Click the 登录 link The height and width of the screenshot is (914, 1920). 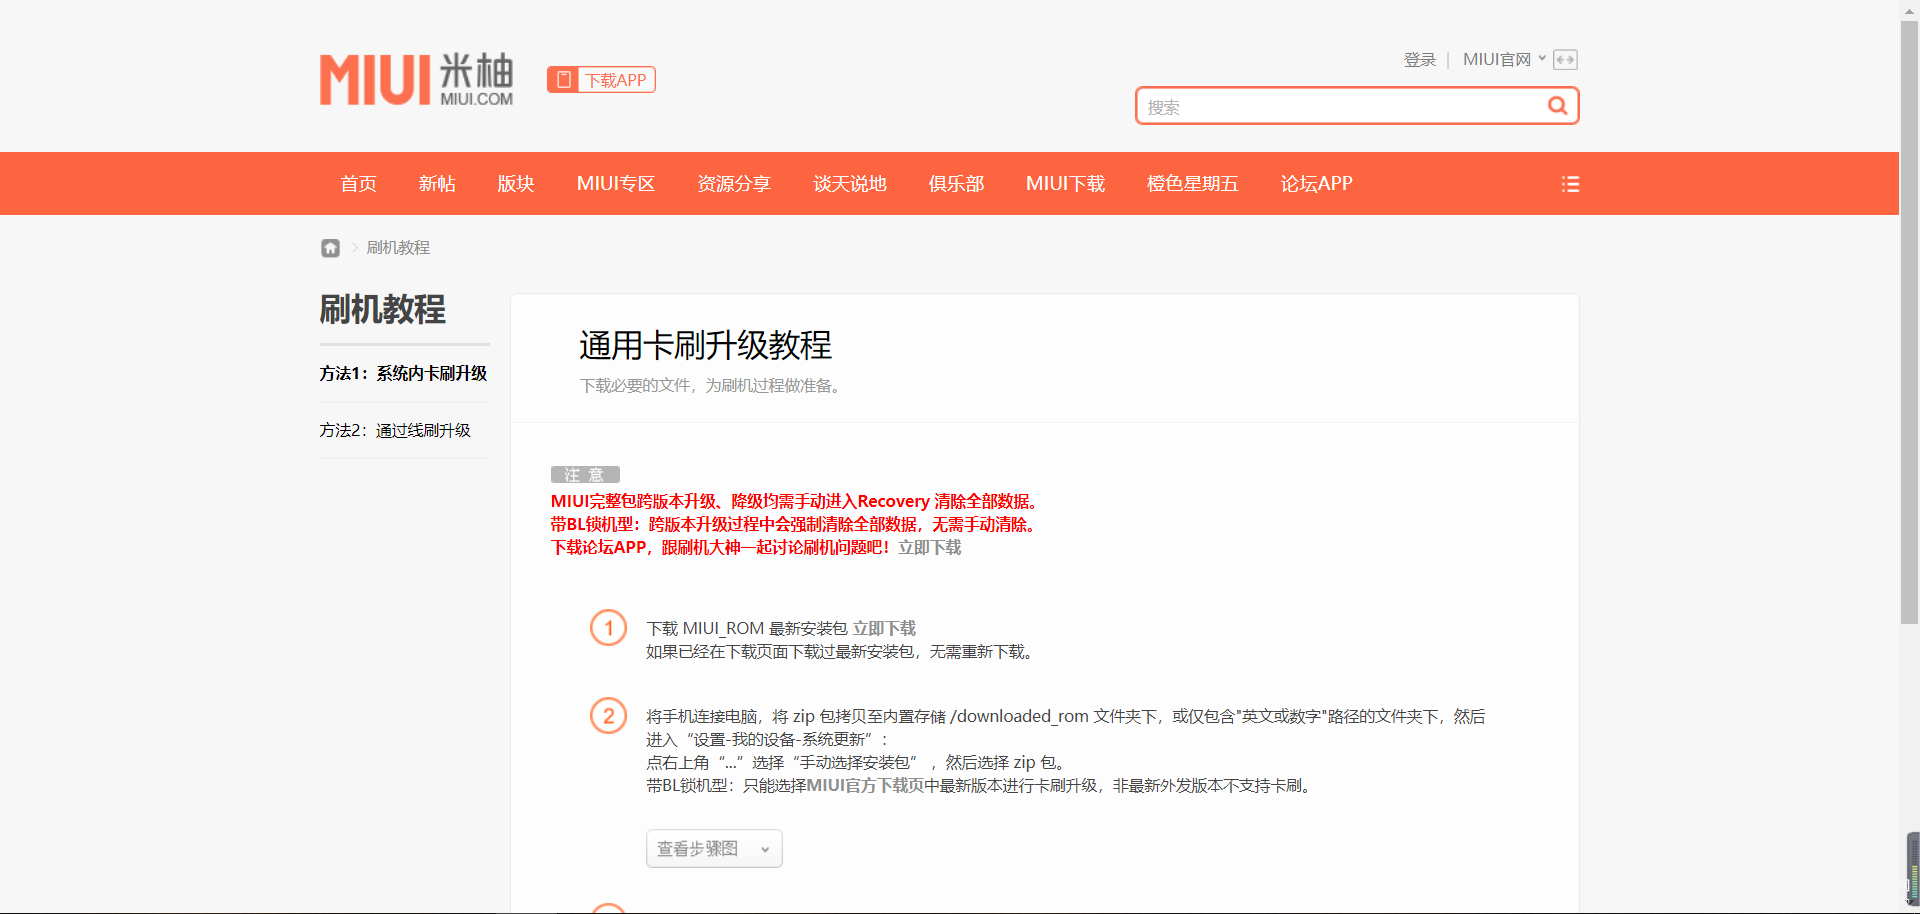[1419, 60]
